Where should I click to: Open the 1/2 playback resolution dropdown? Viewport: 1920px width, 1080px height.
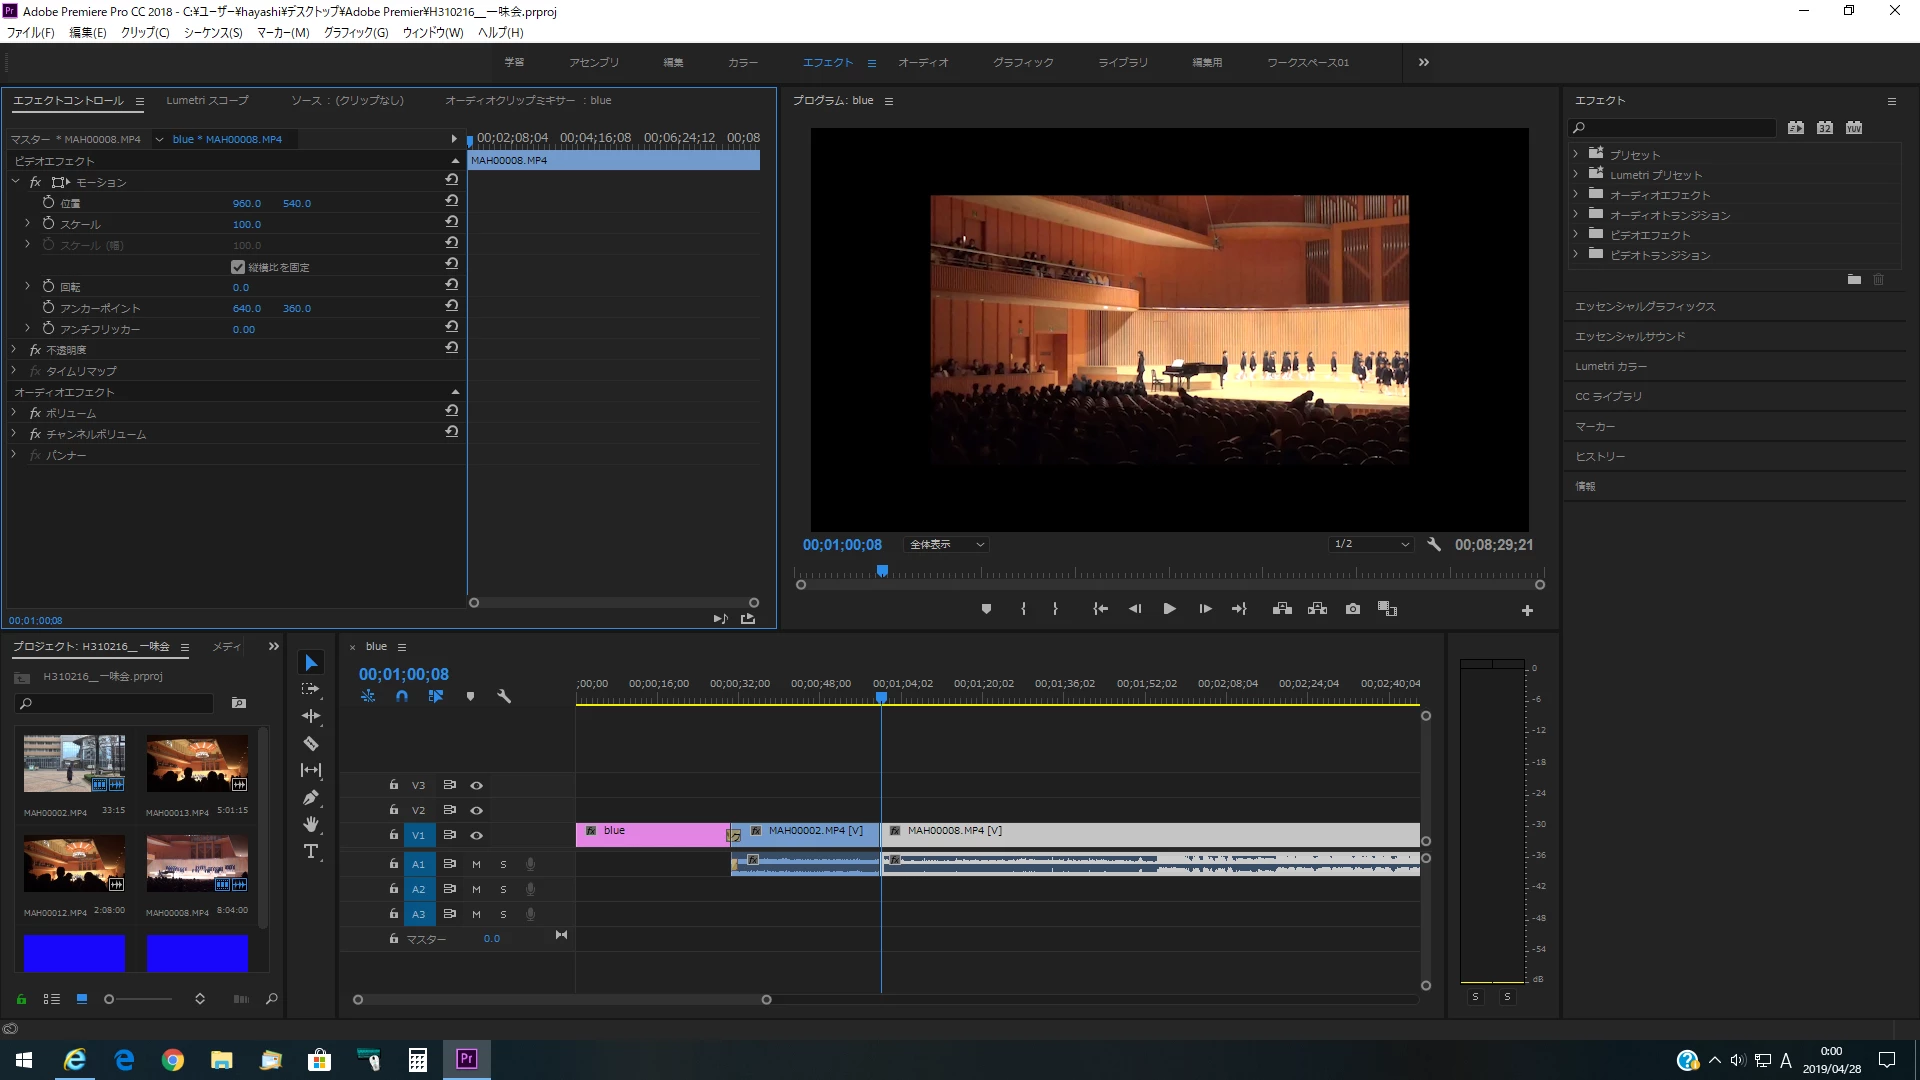(1371, 545)
